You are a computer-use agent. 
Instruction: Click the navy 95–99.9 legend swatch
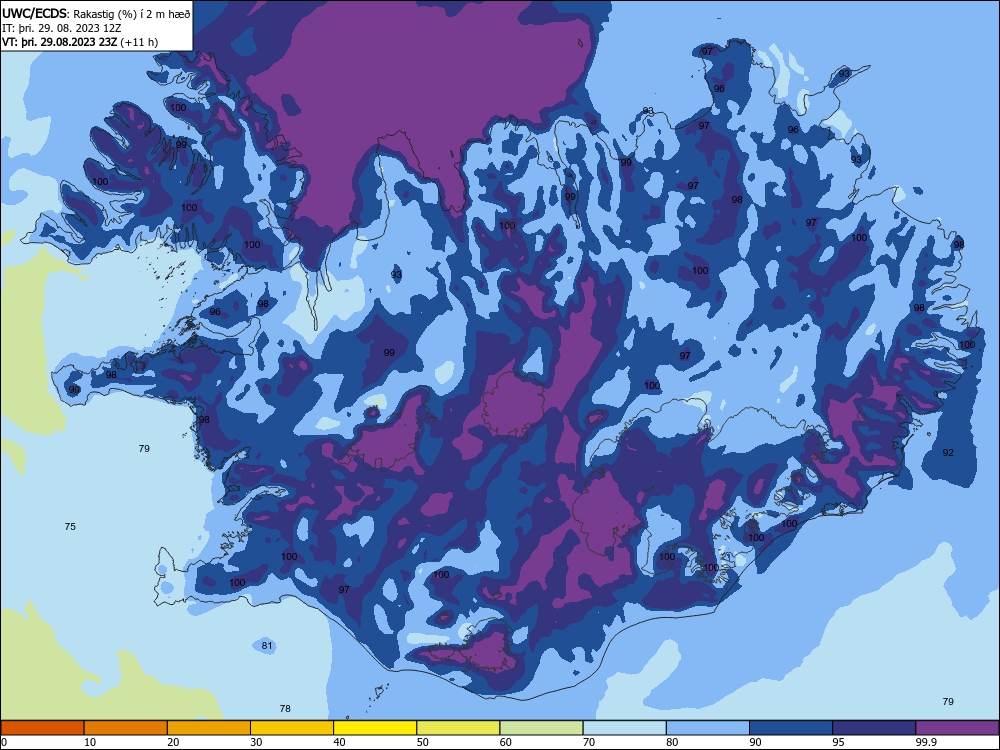tap(874, 728)
